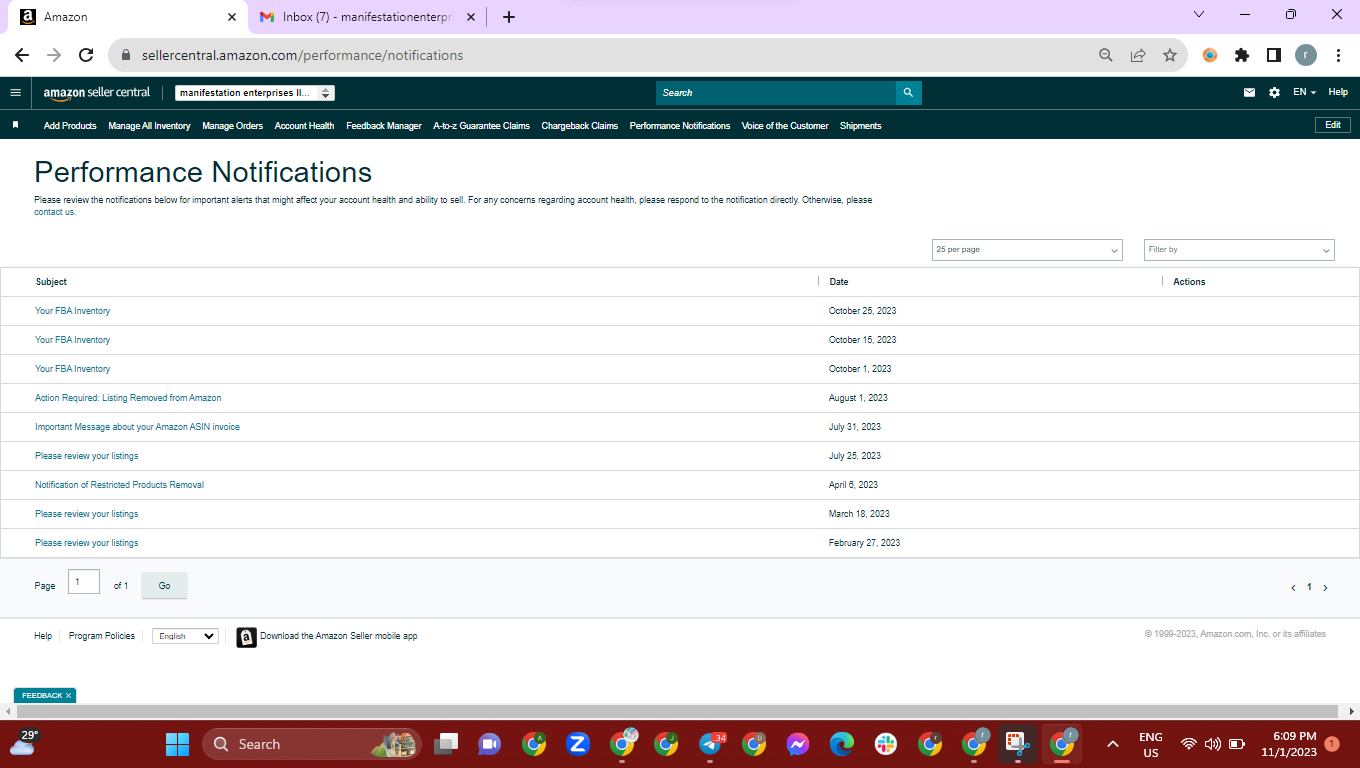Bookmark this page with the star icon

click(1170, 56)
